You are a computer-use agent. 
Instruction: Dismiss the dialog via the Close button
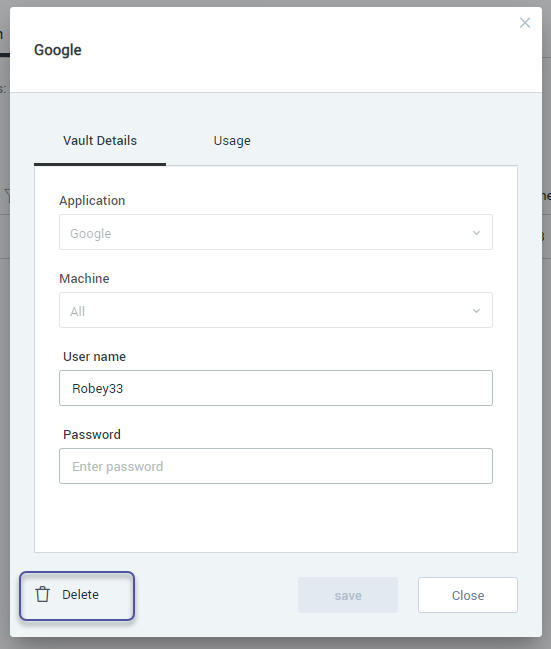click(x=468, y=595)
